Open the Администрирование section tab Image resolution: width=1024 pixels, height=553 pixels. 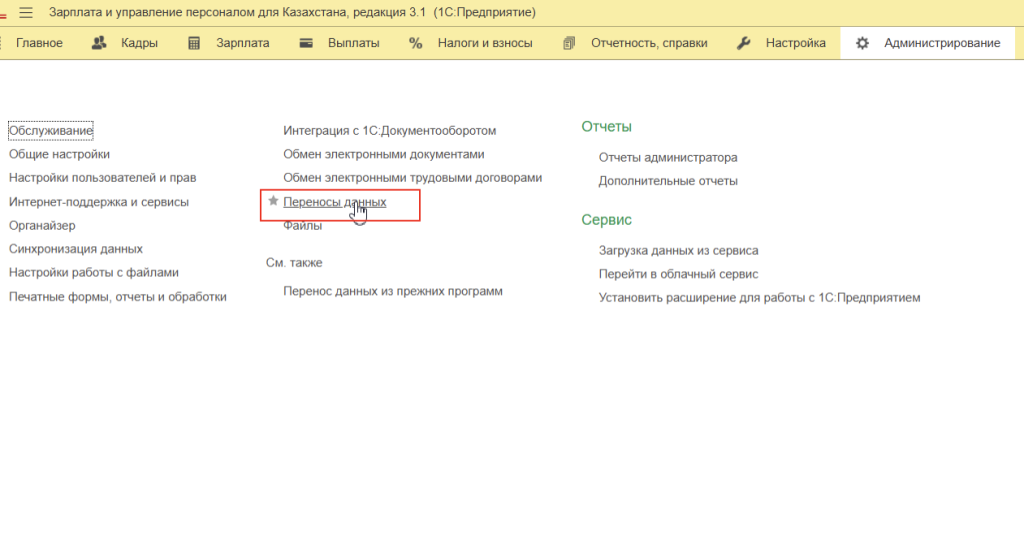pos(942,43)
